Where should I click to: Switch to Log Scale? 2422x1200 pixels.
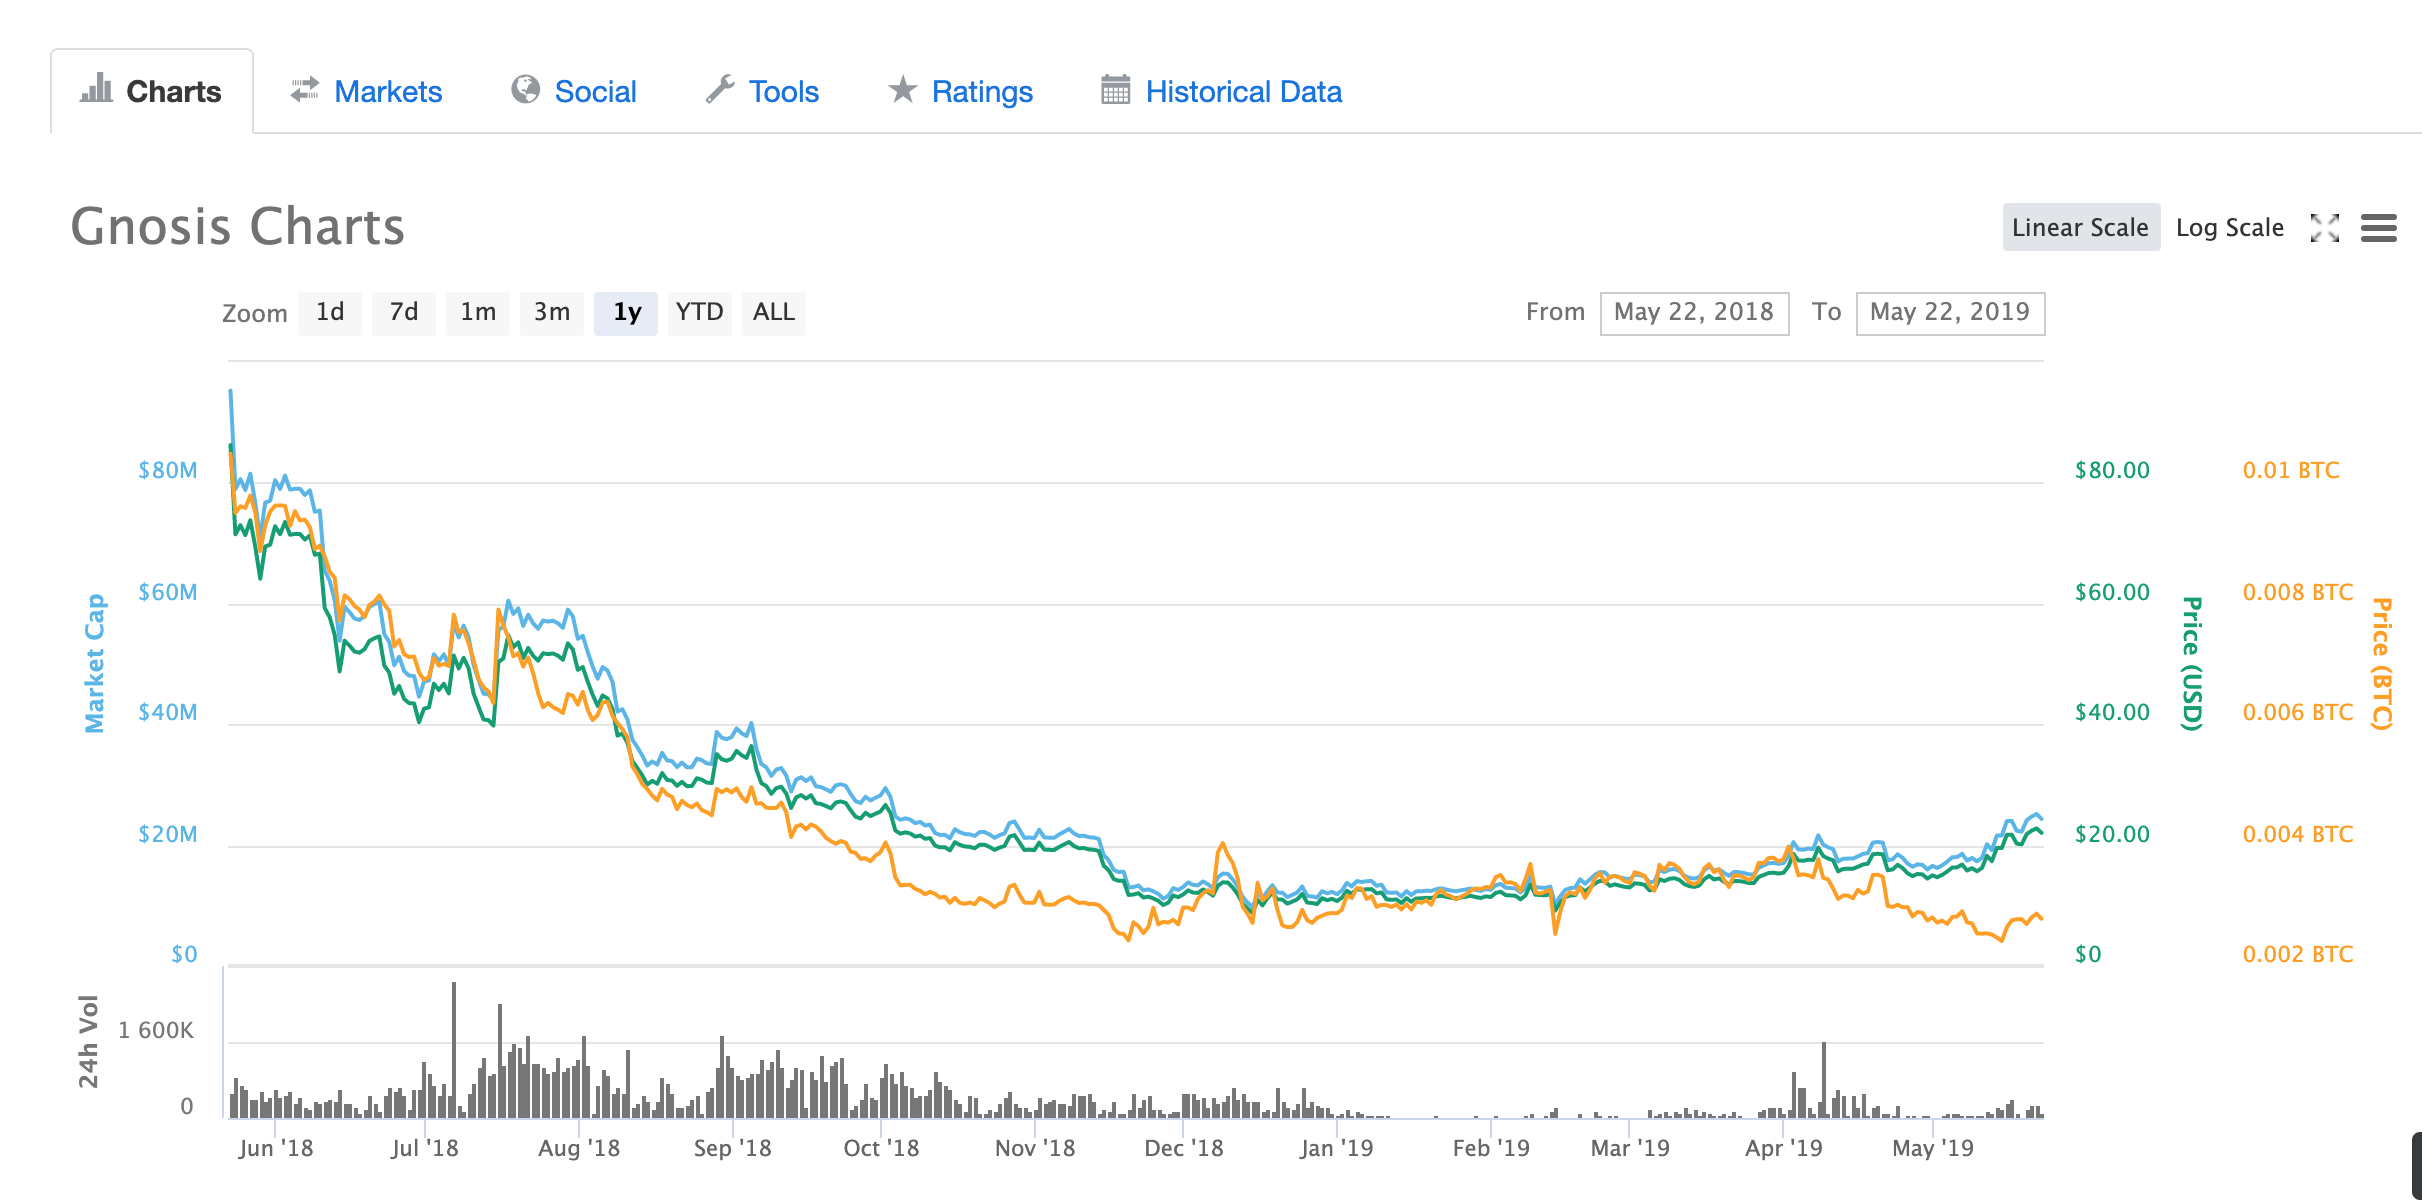2230,227
